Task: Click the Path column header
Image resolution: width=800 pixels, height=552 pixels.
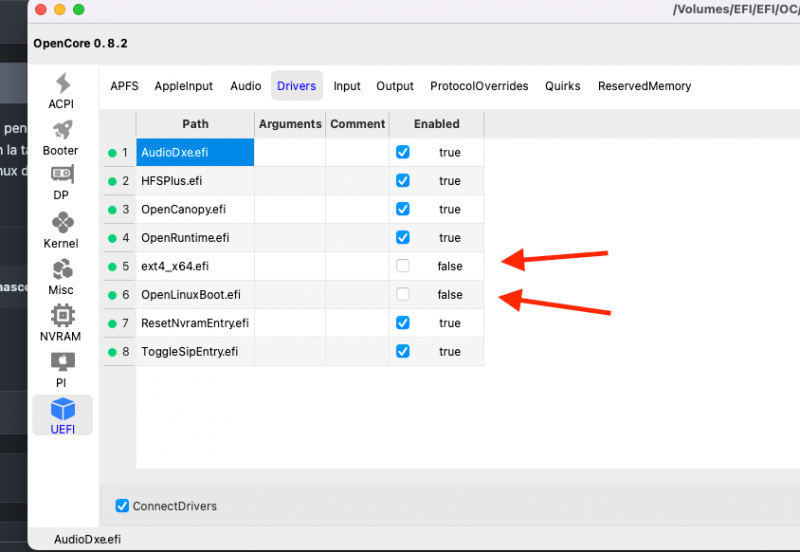Action: pos(195,124)
